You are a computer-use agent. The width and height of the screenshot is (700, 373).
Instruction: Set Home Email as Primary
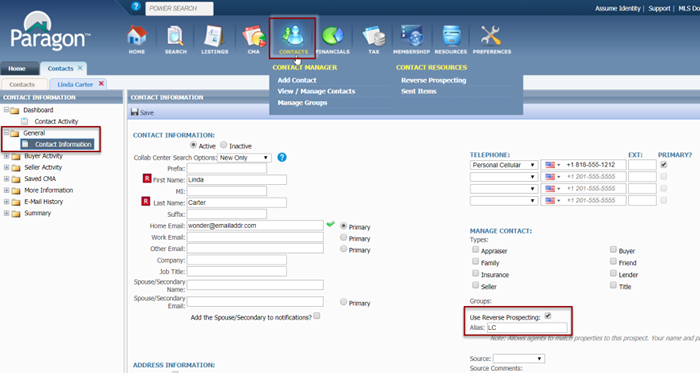tap(343, 226)
